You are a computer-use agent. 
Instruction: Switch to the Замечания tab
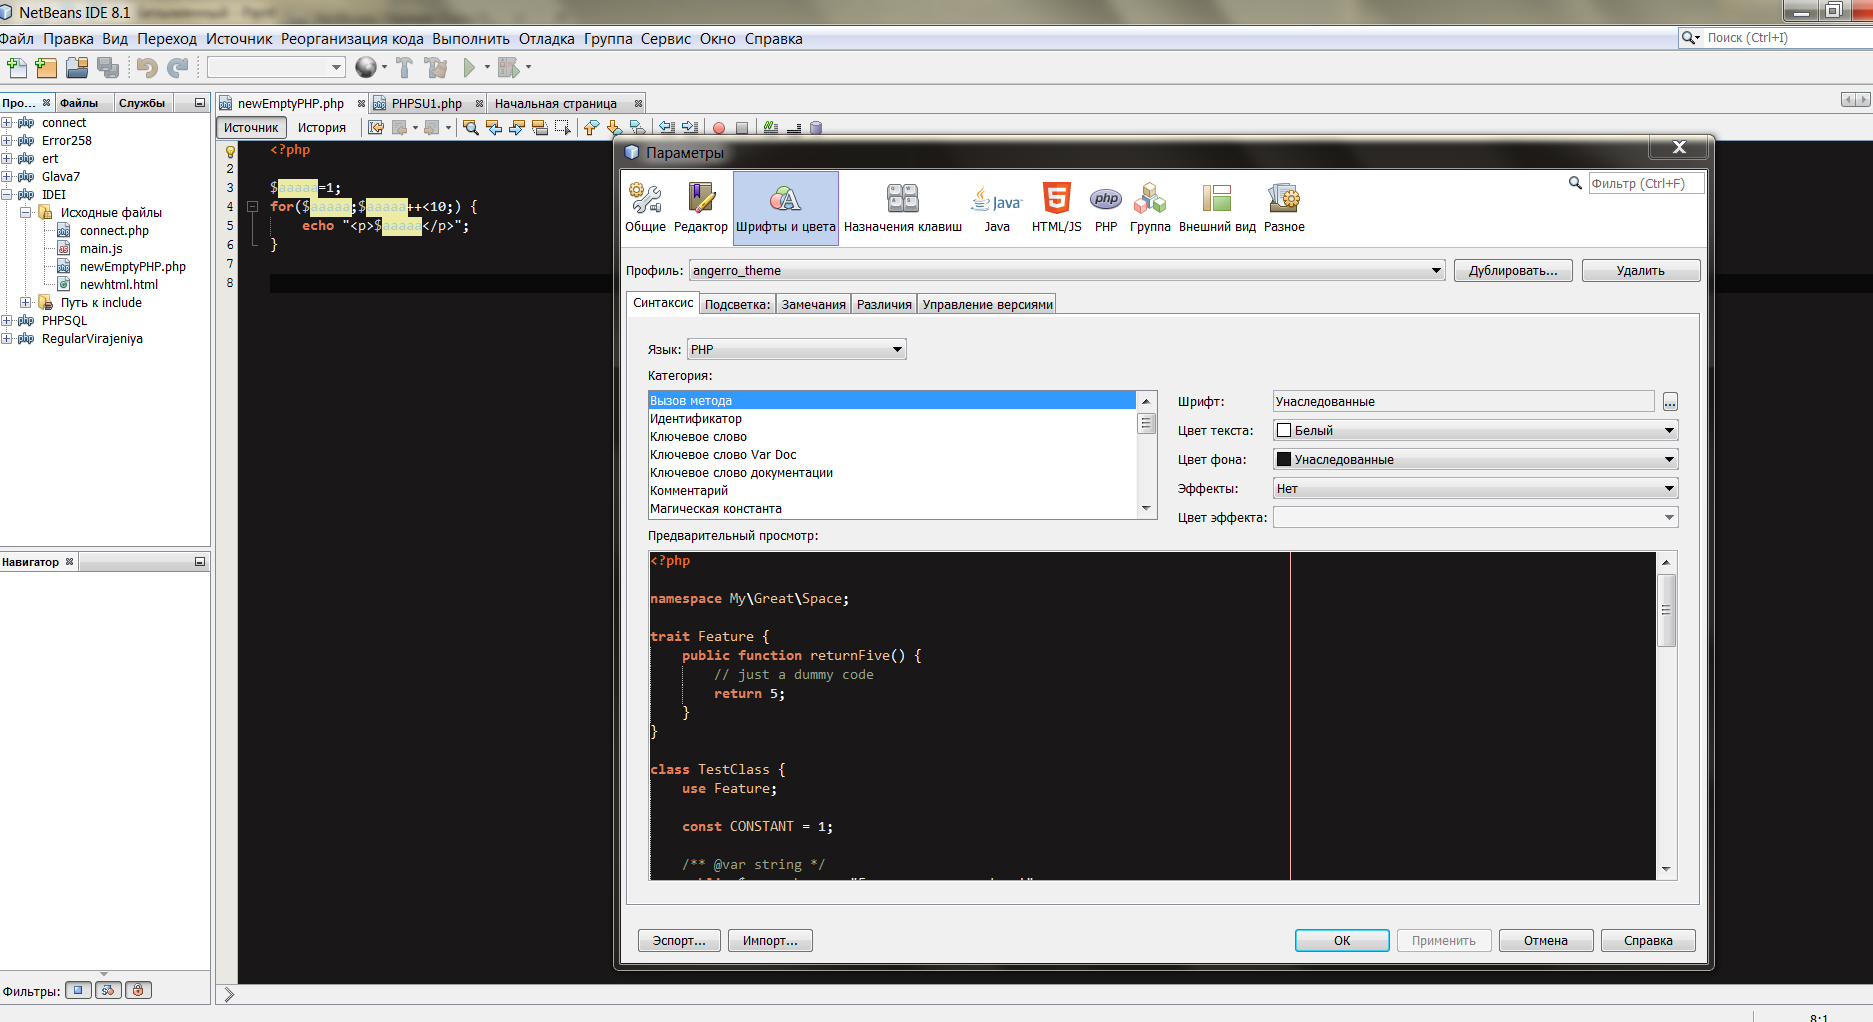click(813, 304)
